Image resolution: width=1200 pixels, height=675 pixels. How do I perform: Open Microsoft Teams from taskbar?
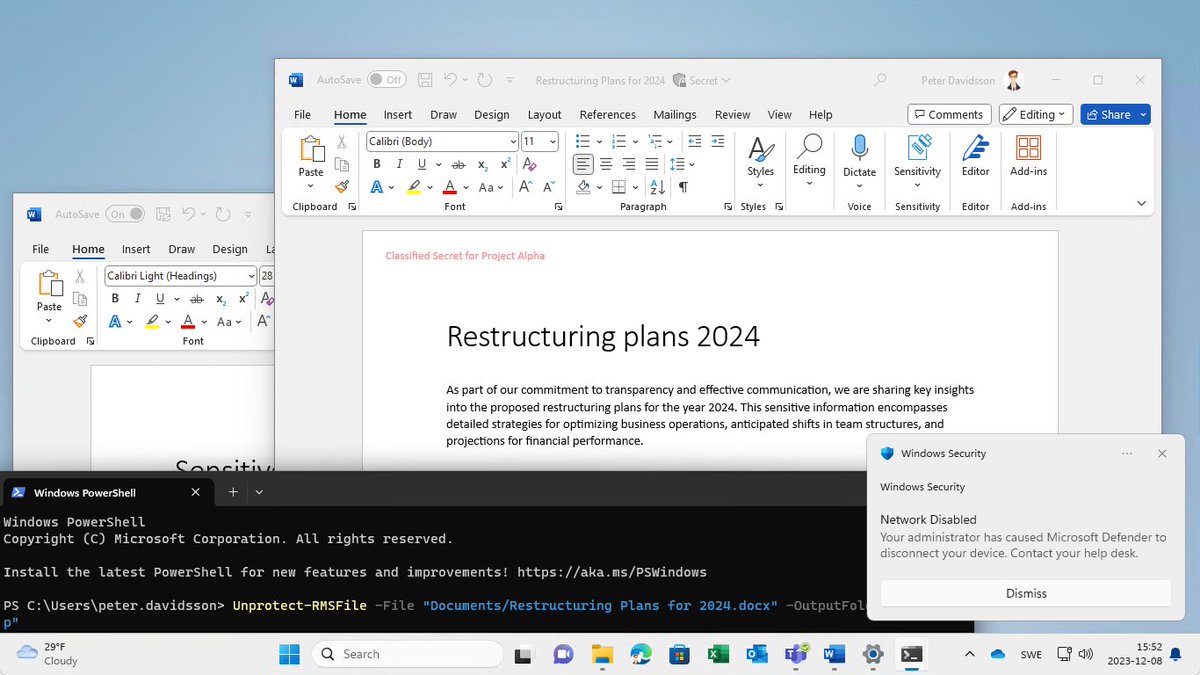click(796, 654)
